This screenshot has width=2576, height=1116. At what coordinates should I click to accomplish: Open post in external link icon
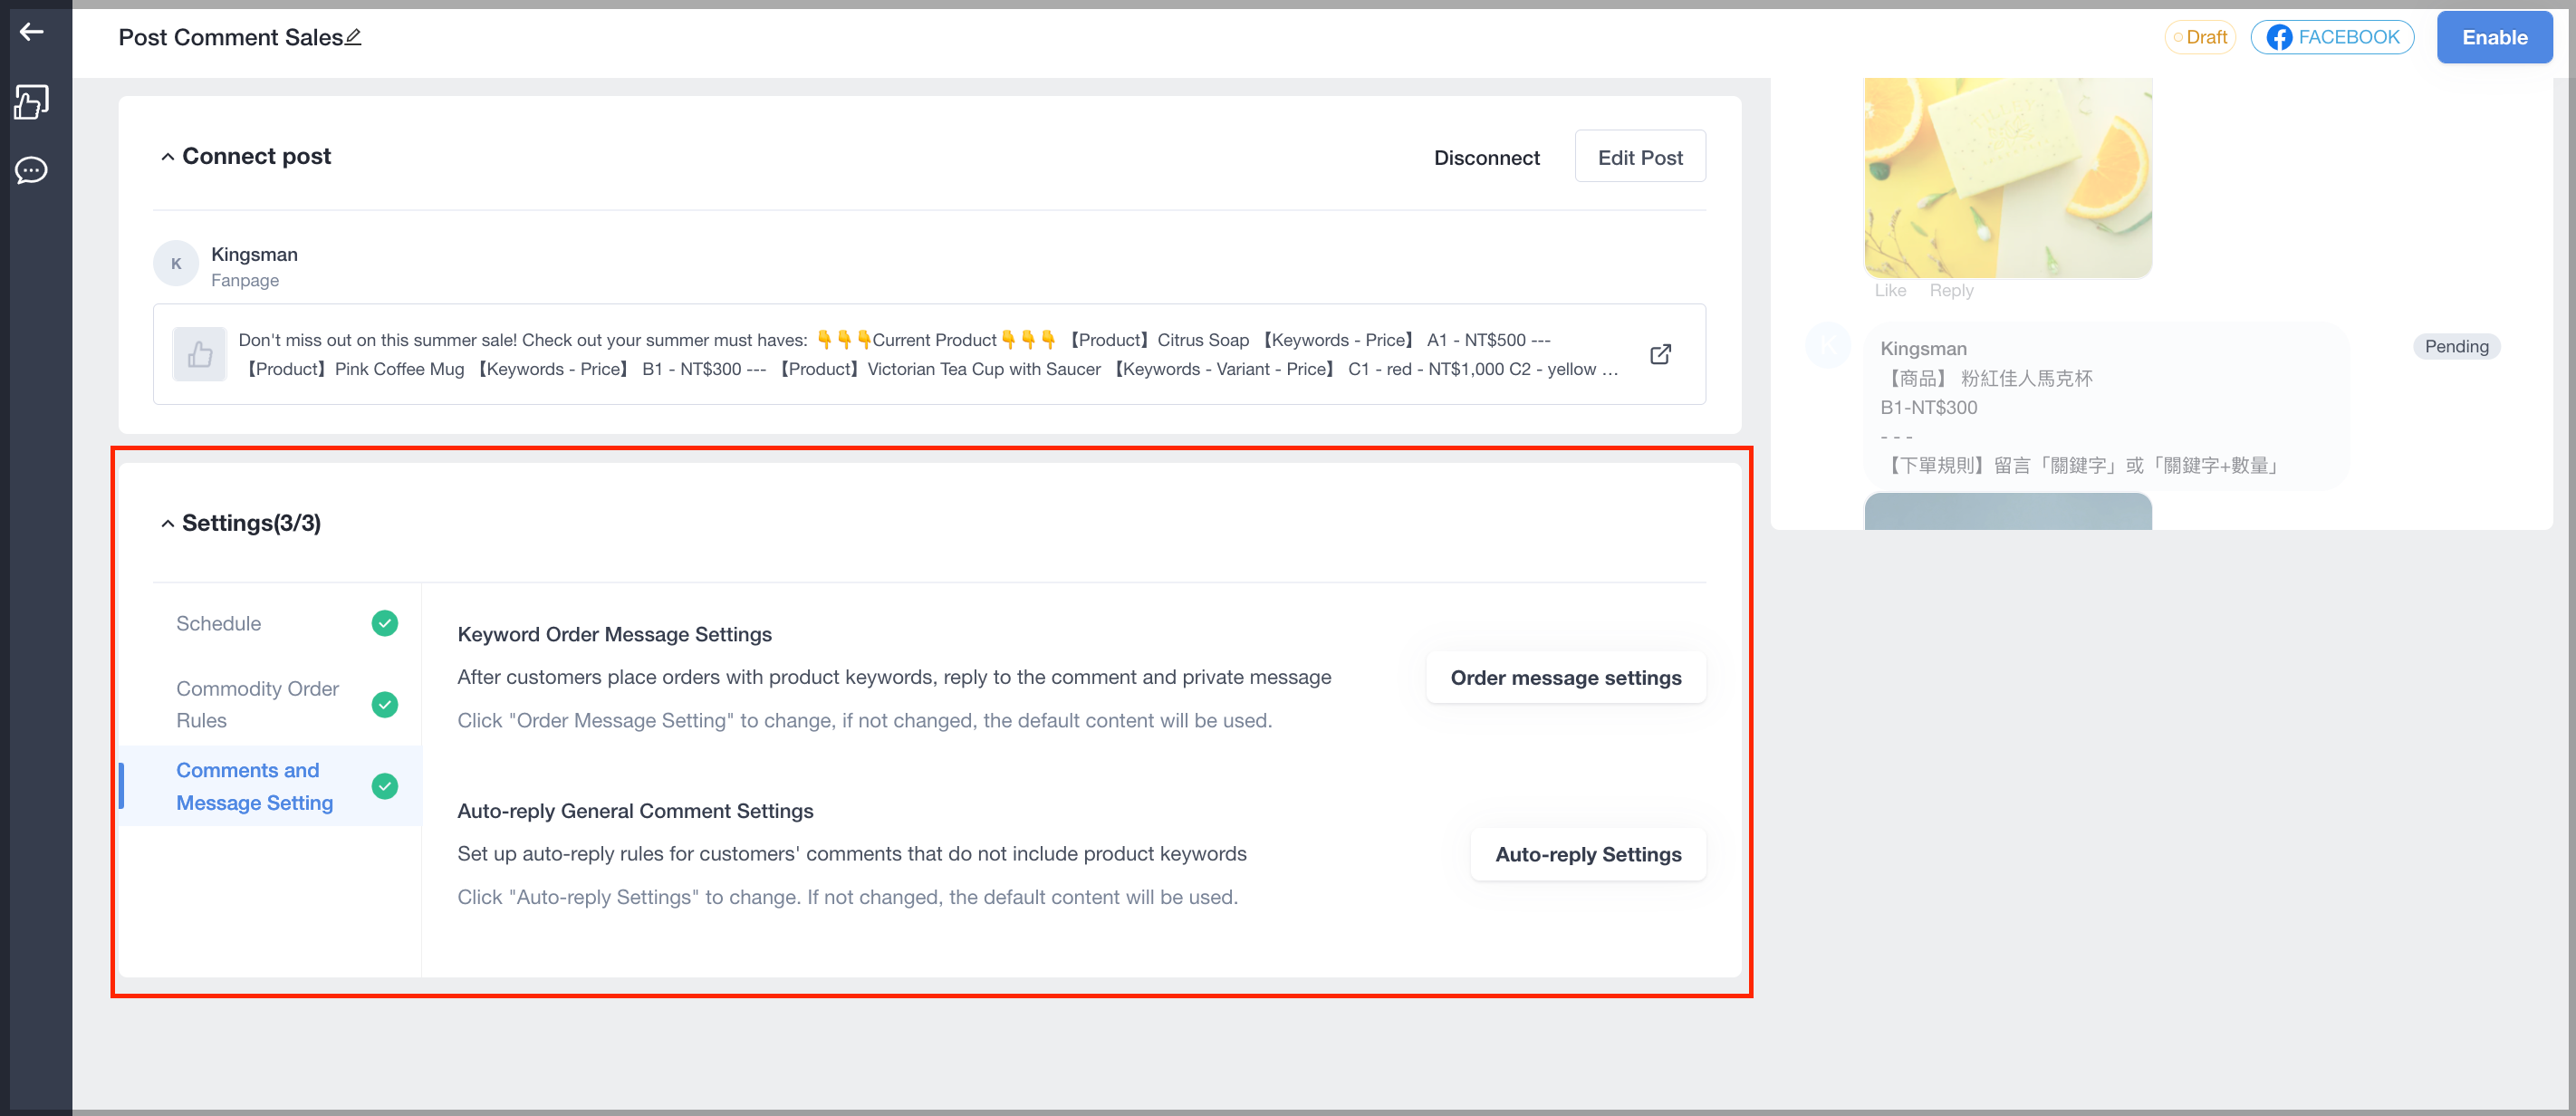tap(1660, 354)
